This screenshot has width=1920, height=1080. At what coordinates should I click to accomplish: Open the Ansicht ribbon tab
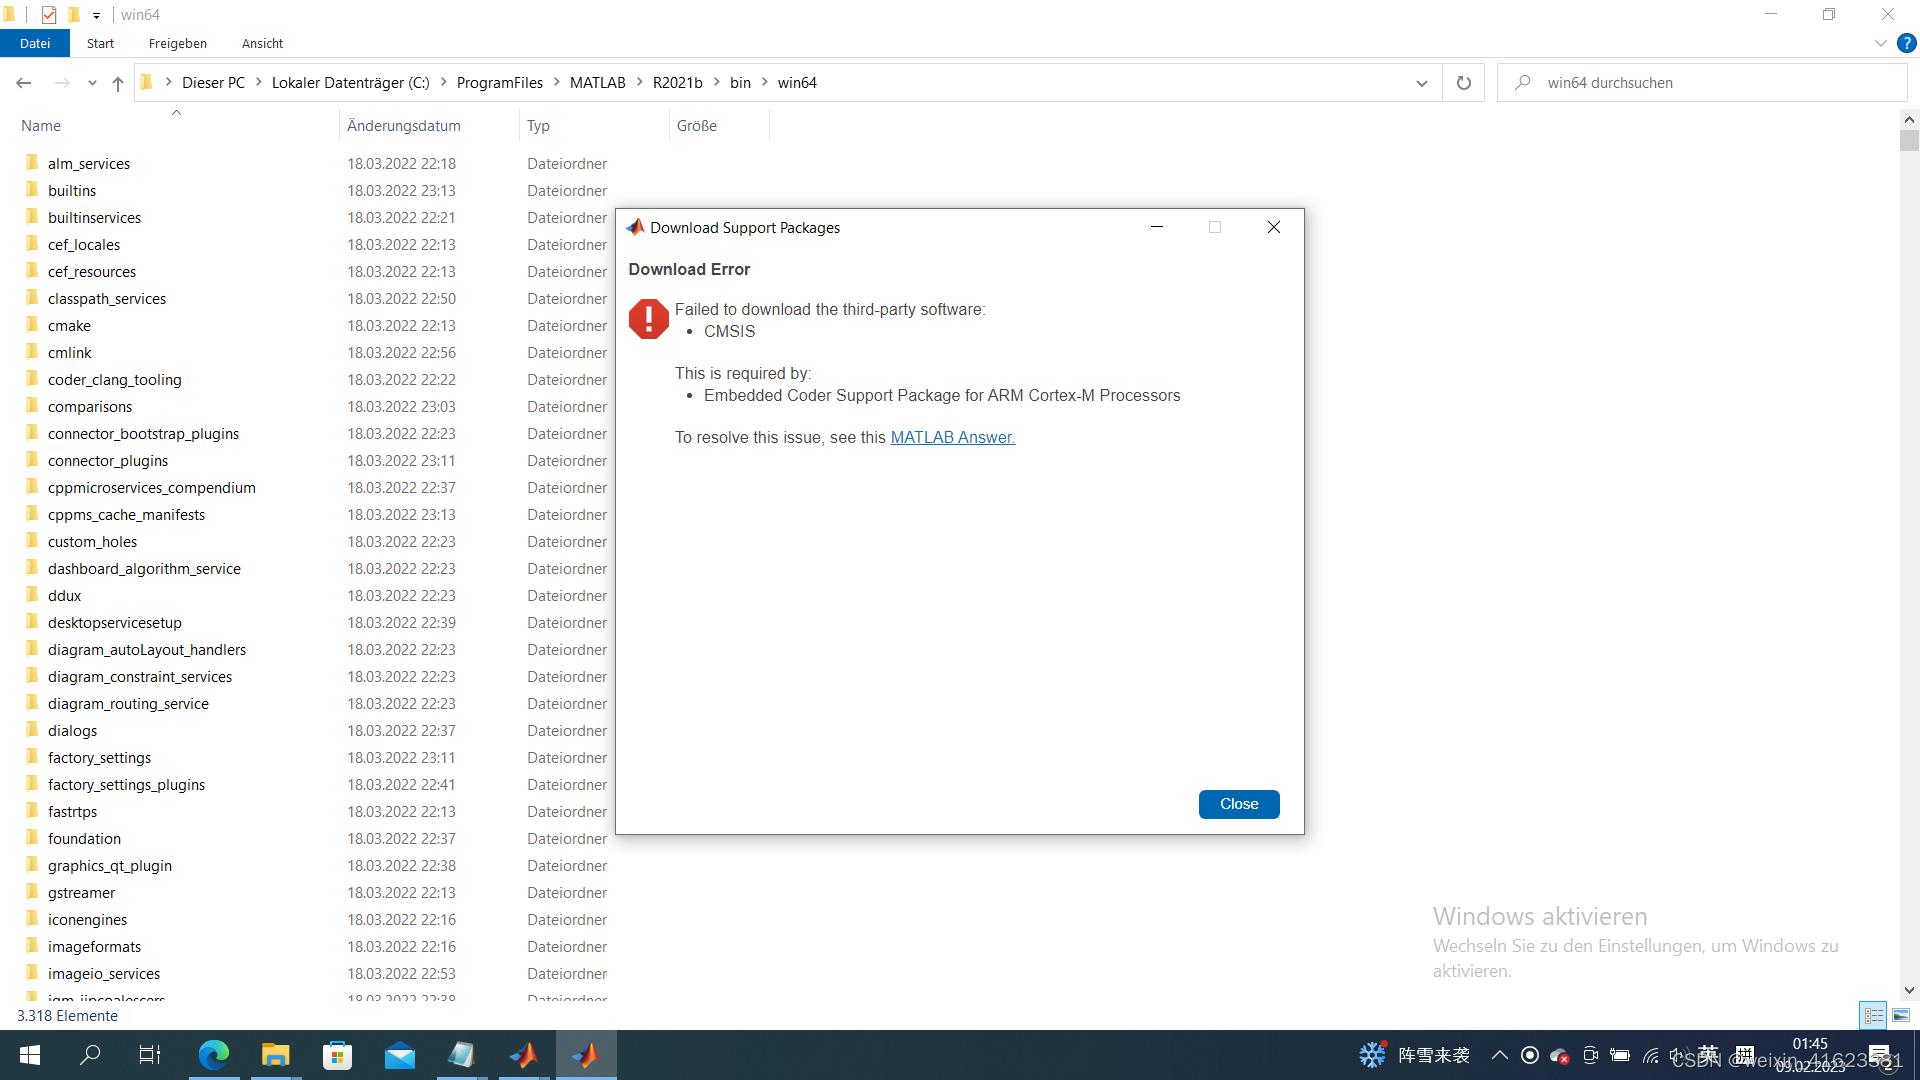click(x=262, y=43)
